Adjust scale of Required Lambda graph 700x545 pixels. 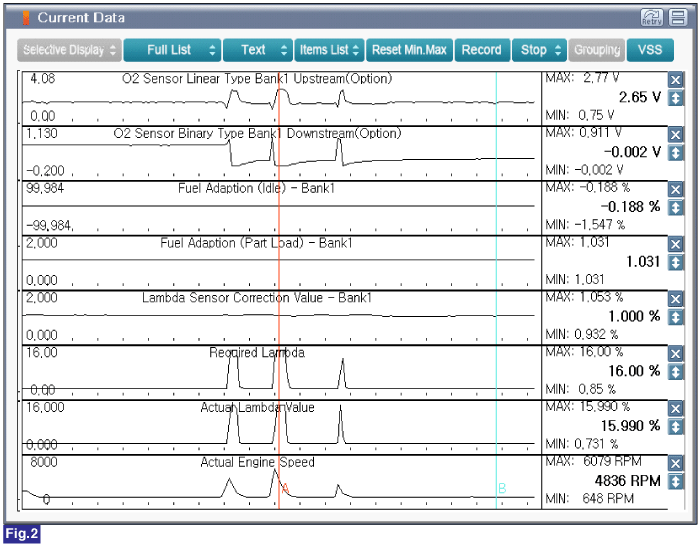coord(675,372)
